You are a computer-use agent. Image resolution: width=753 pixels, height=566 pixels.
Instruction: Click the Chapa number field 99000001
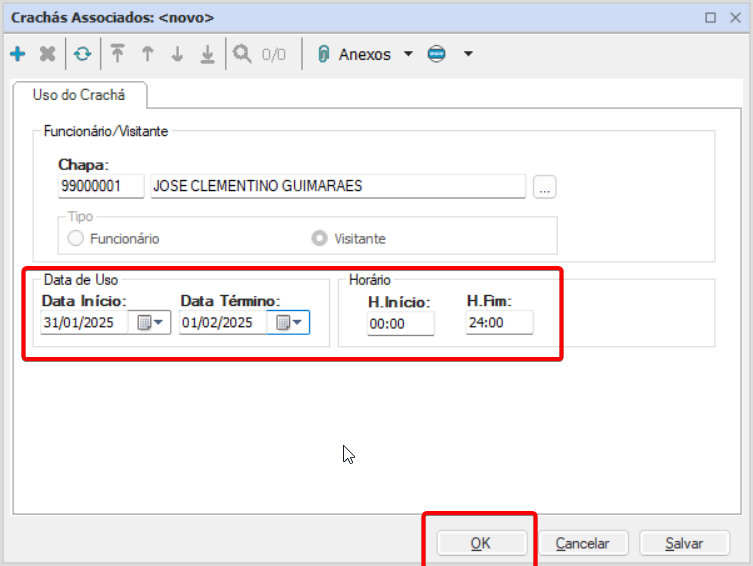[101, 186]
